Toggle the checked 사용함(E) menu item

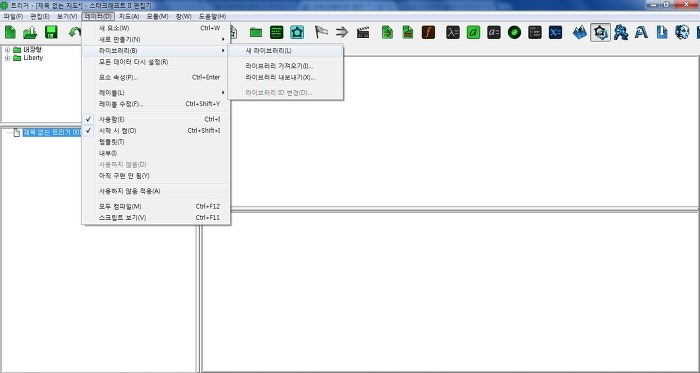coord(156,119)
